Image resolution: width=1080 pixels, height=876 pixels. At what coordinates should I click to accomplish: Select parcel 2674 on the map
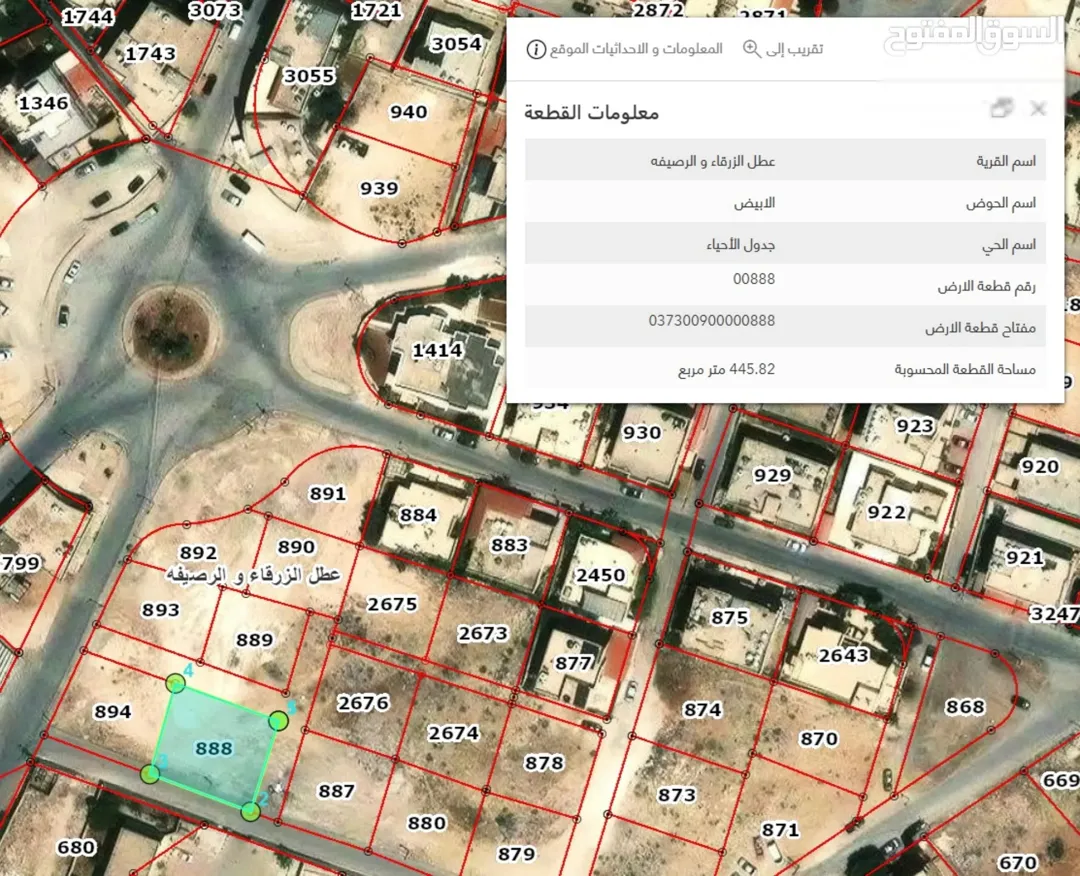(453, 733)
